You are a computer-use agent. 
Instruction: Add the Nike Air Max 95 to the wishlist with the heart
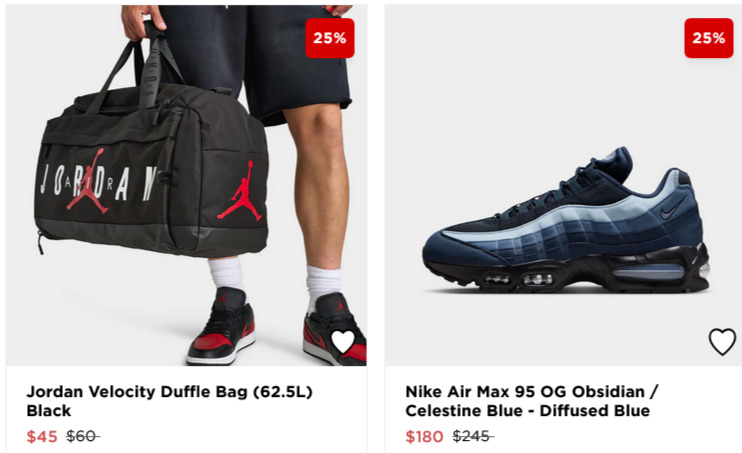pos(722,341)
